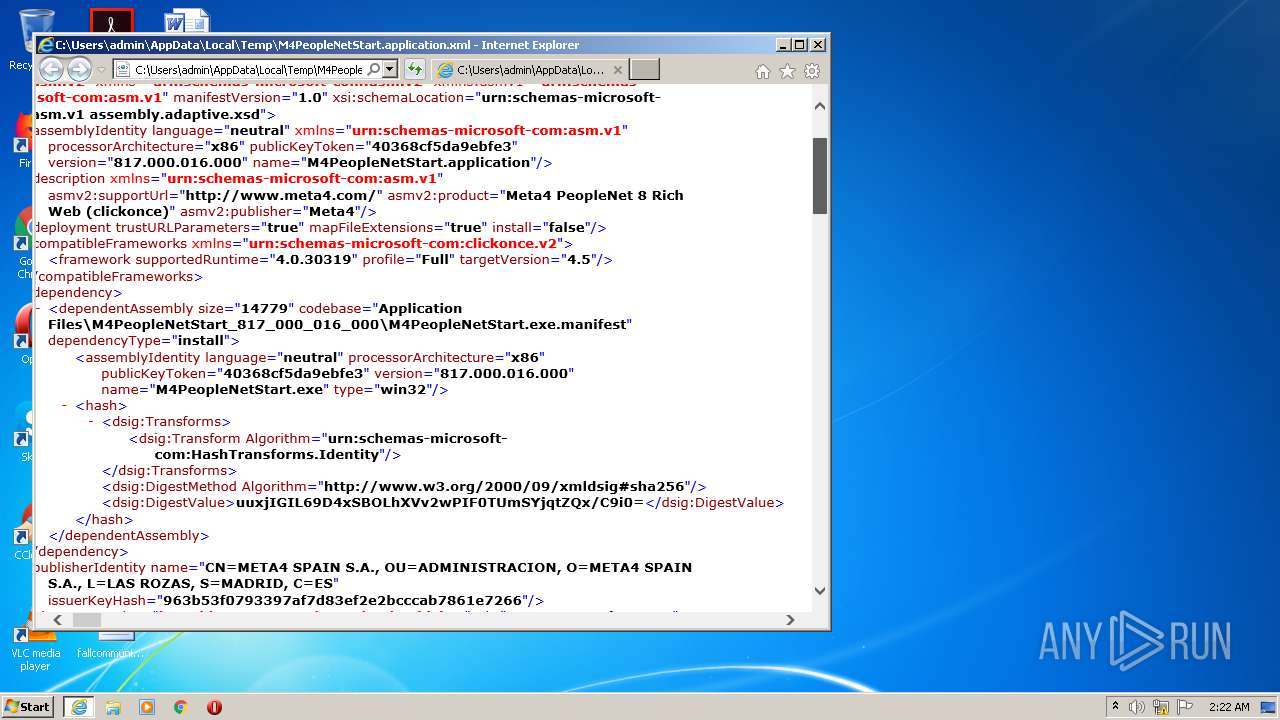Open Windows Explorer from taskbar
Screen dimensions: 1280x720
tap(113, 707)
